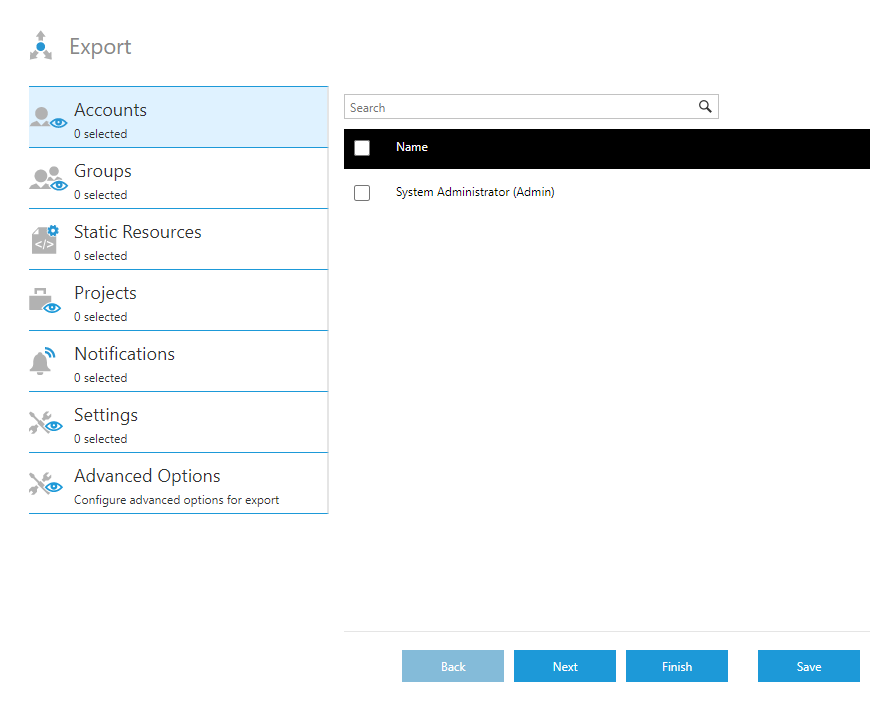Click 'Configure advanced options for export' text

pyautogui.click(x=176, y=500)
